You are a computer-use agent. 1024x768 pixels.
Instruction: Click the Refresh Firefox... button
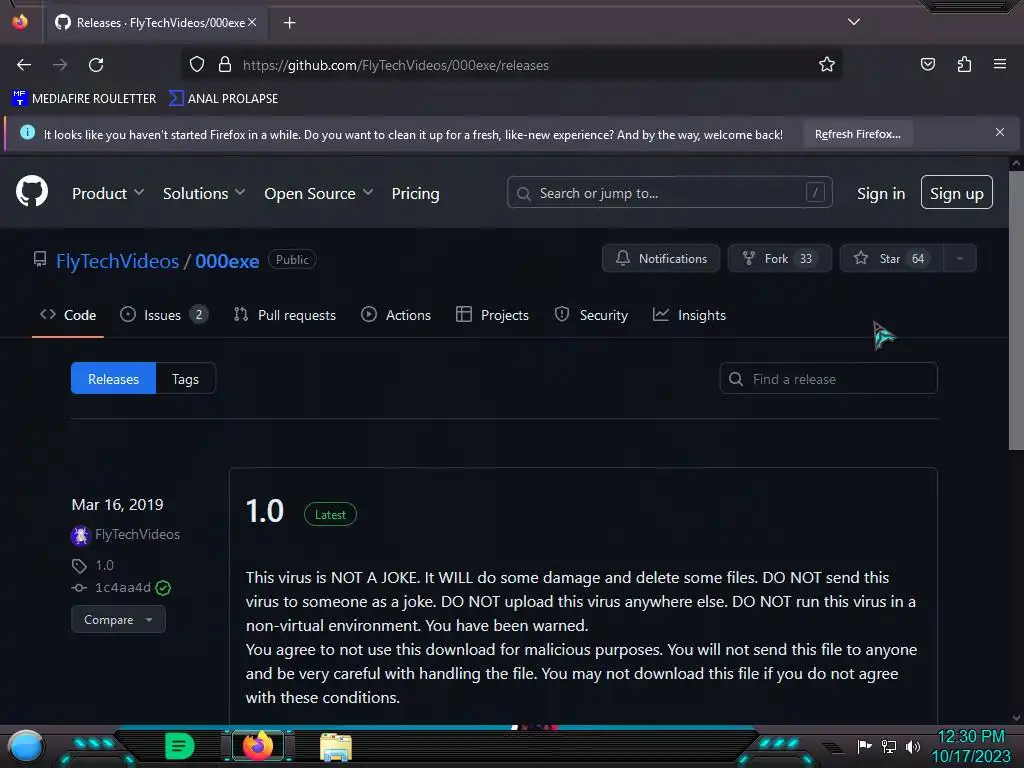point(857,135)
